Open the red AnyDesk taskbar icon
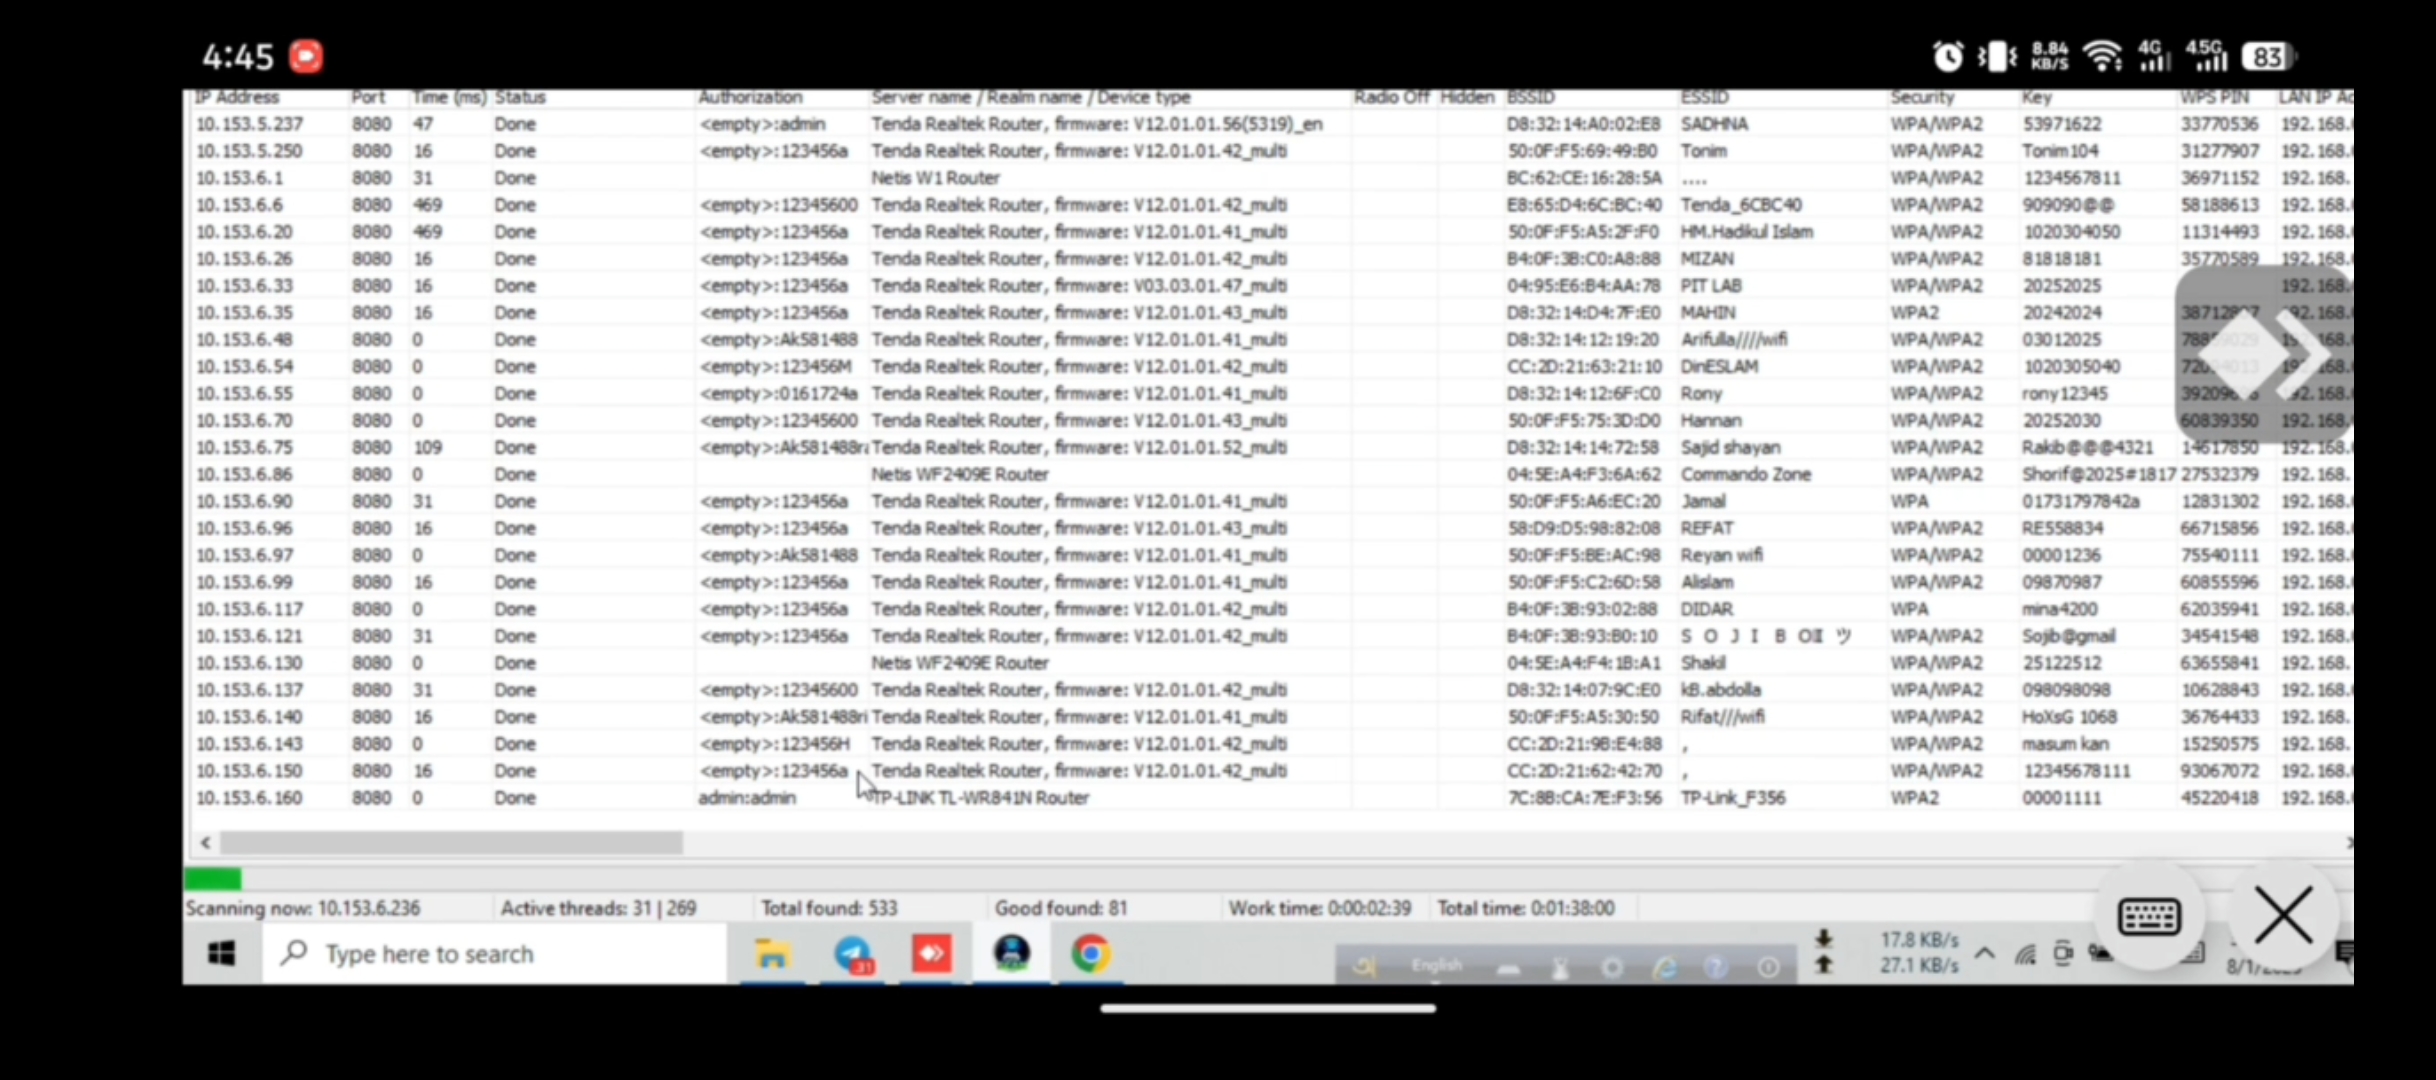Viewport: 2436px width, 1080px height. click(931, 954)
